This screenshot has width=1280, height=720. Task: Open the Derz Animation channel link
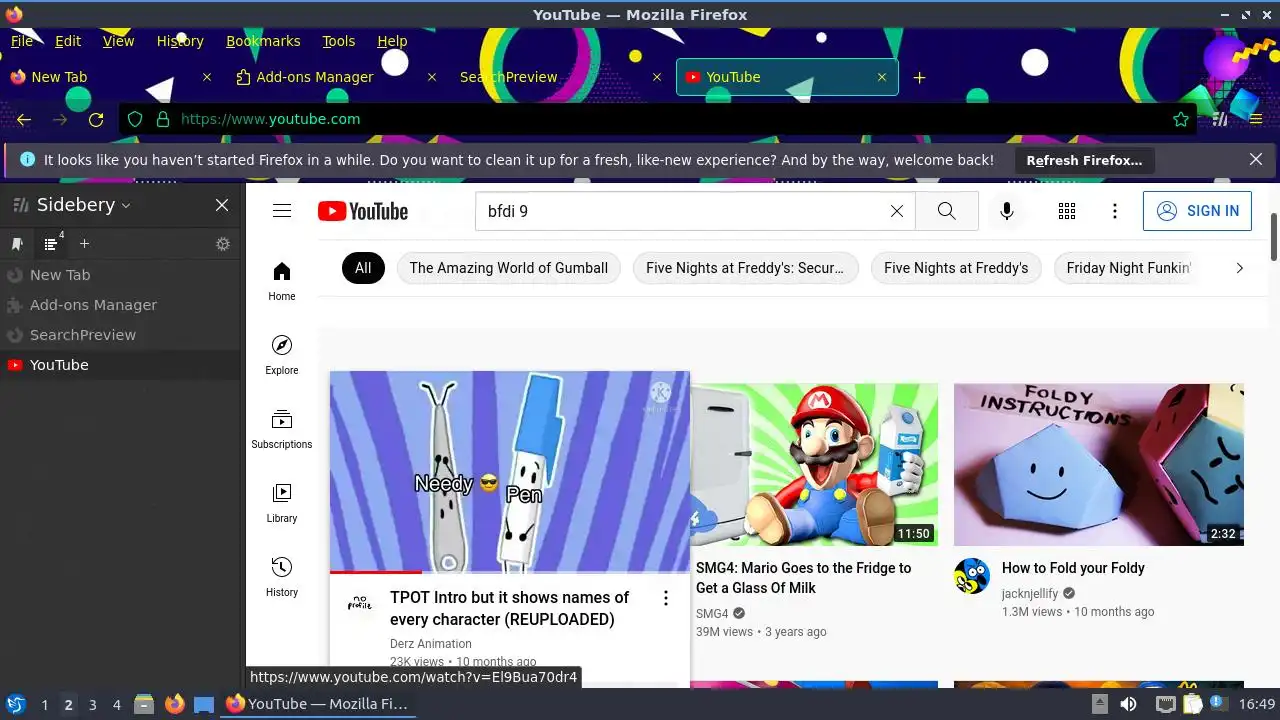click(x=431, y=644)
